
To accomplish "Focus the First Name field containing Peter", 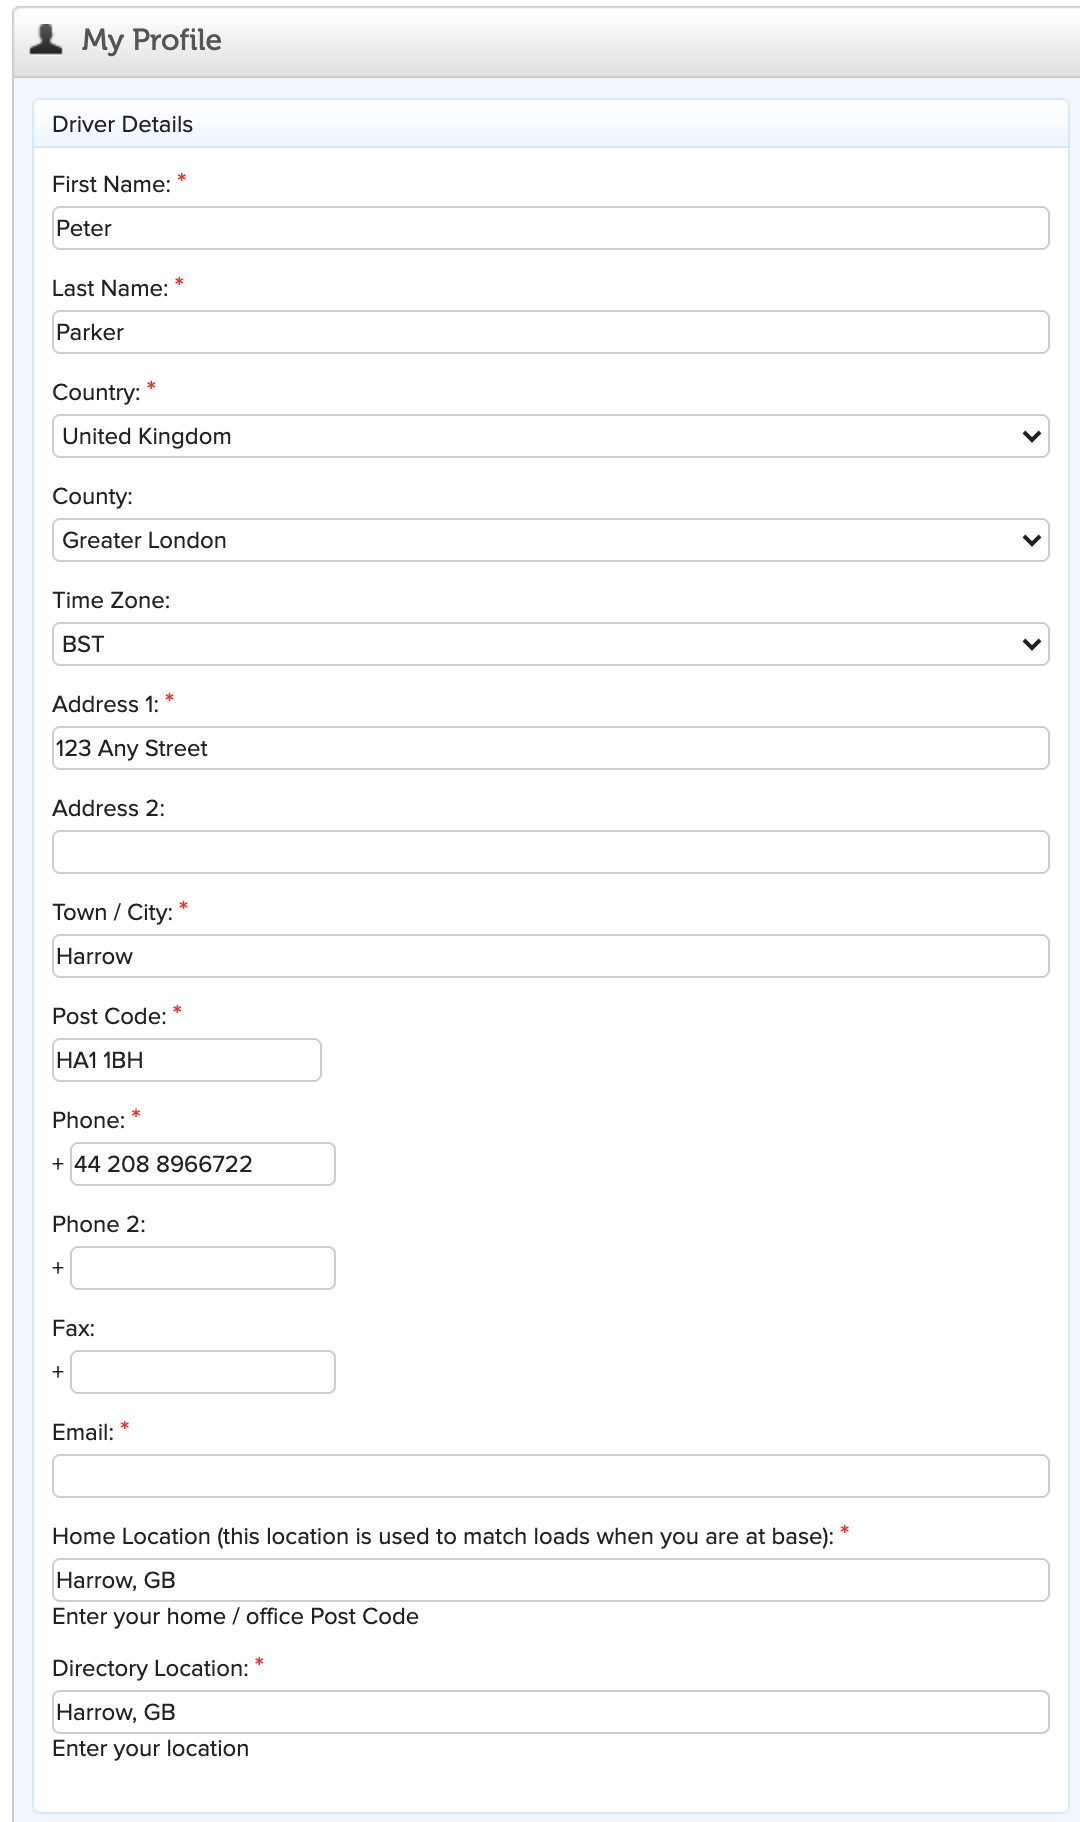I will (550, 228).
